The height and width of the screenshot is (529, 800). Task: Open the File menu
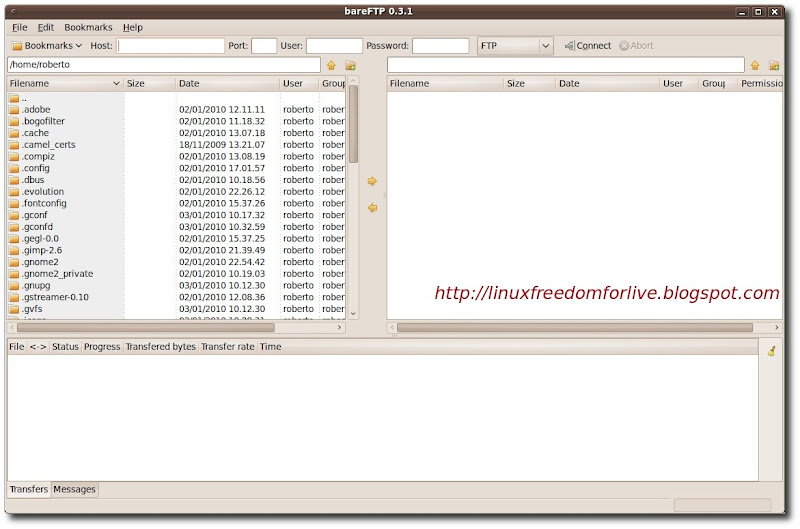click(19, 27)
